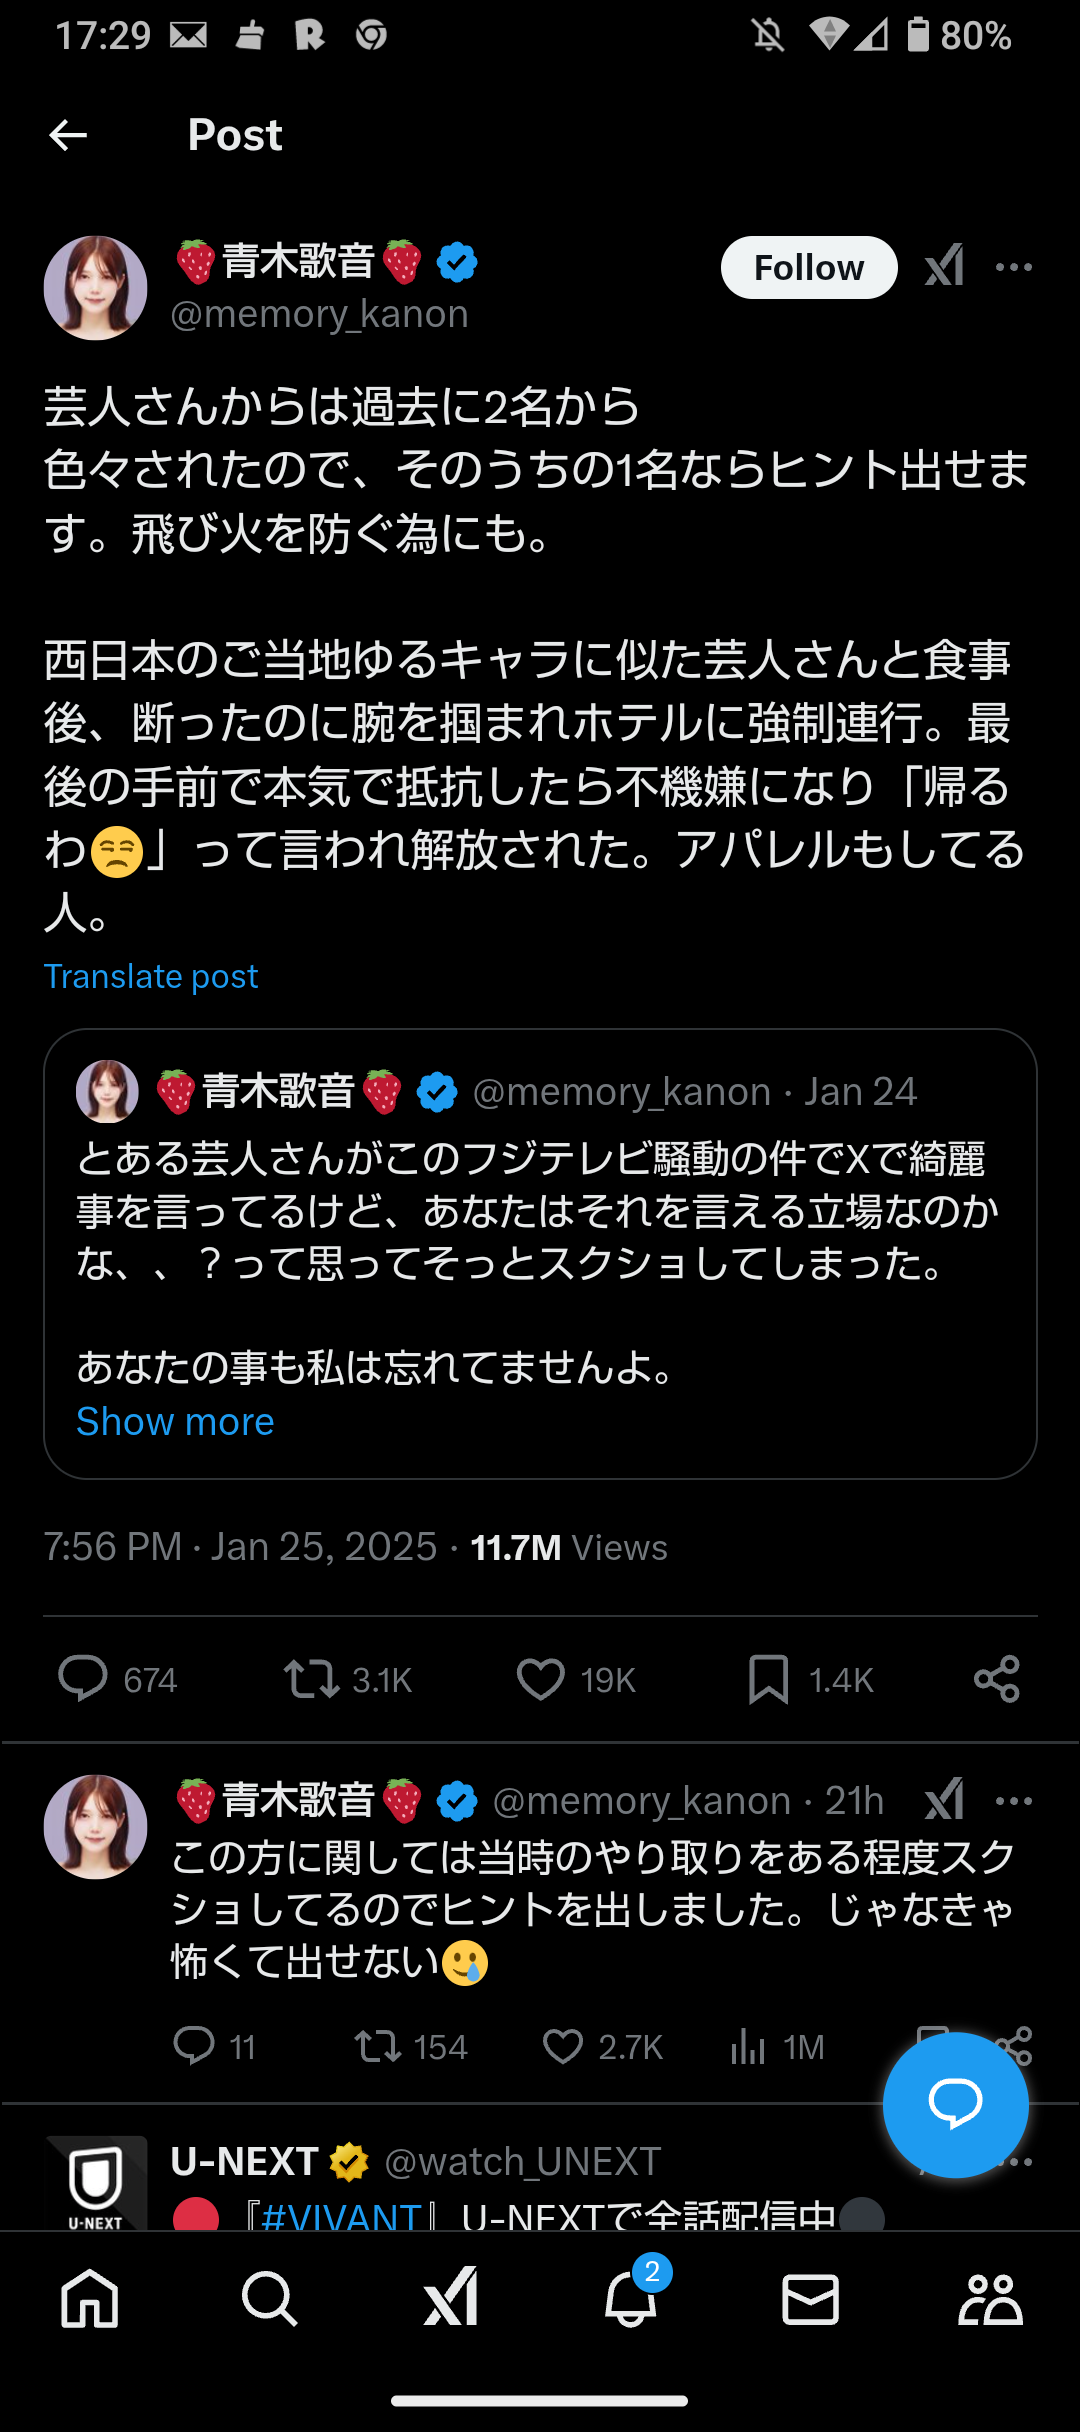Image resolution: width=1080 pixels, height=2432 pixels.
Task: View reply analytics showing 1M views
Action: [x=777, y=2047]
